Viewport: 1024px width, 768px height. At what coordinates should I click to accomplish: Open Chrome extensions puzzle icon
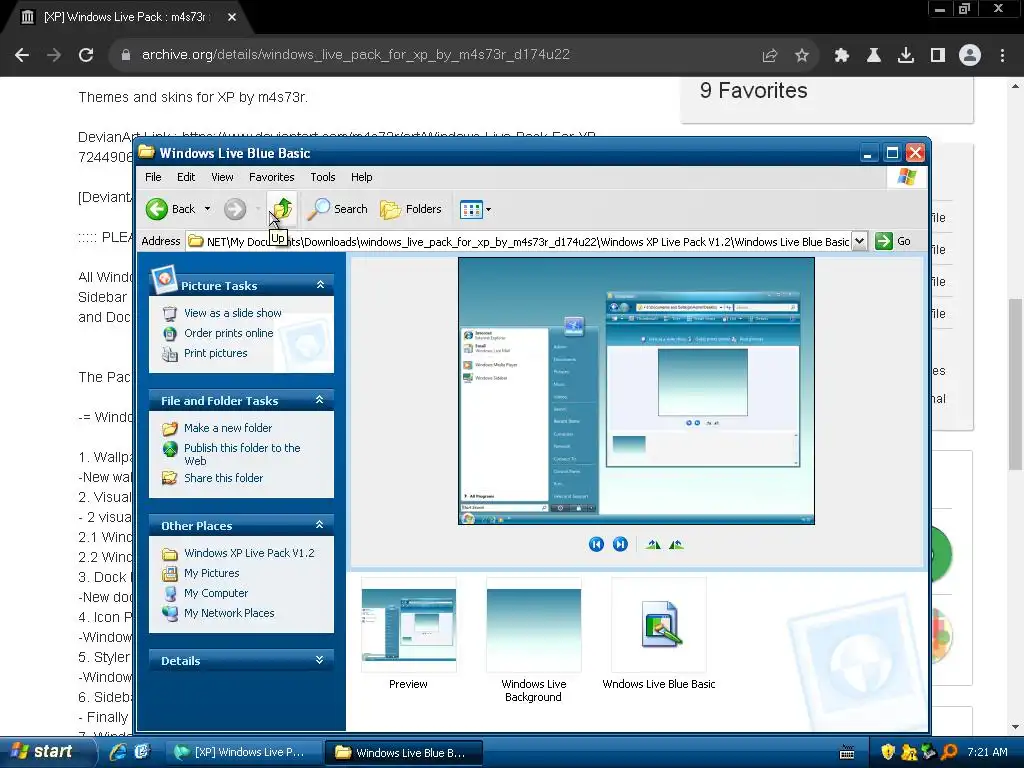[841, 56]
